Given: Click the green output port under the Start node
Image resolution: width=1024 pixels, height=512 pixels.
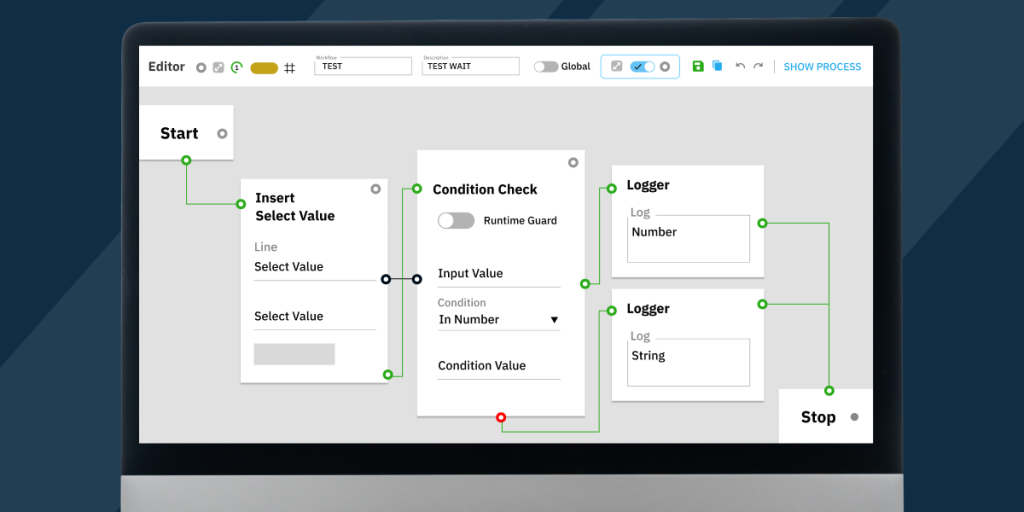Looking at the screenshot, I should coord(186,160).
